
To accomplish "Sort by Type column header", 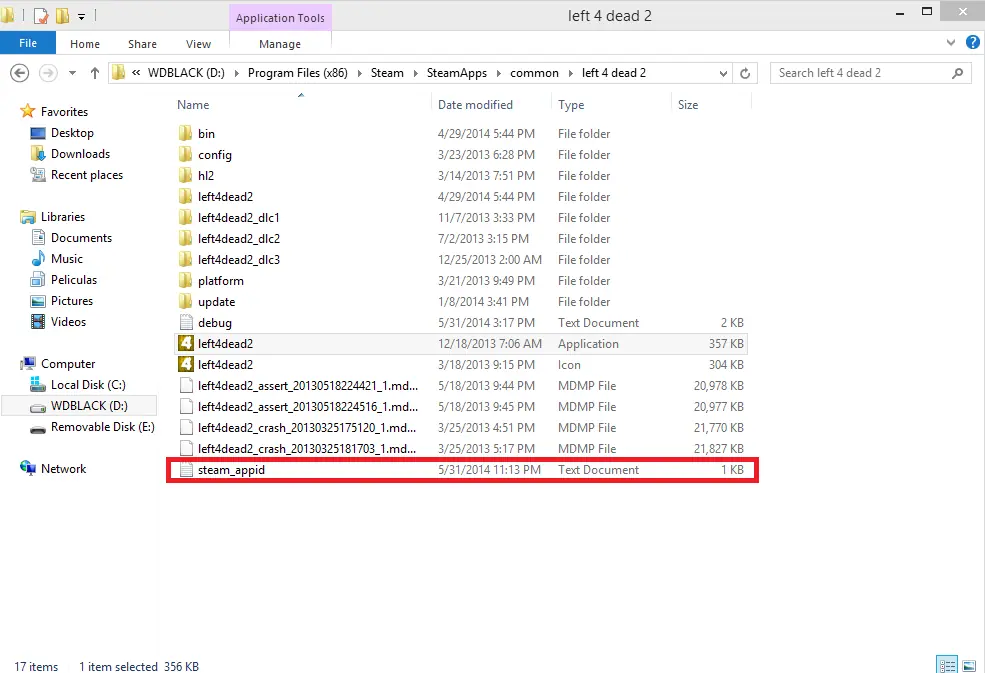I will [571, 105].
